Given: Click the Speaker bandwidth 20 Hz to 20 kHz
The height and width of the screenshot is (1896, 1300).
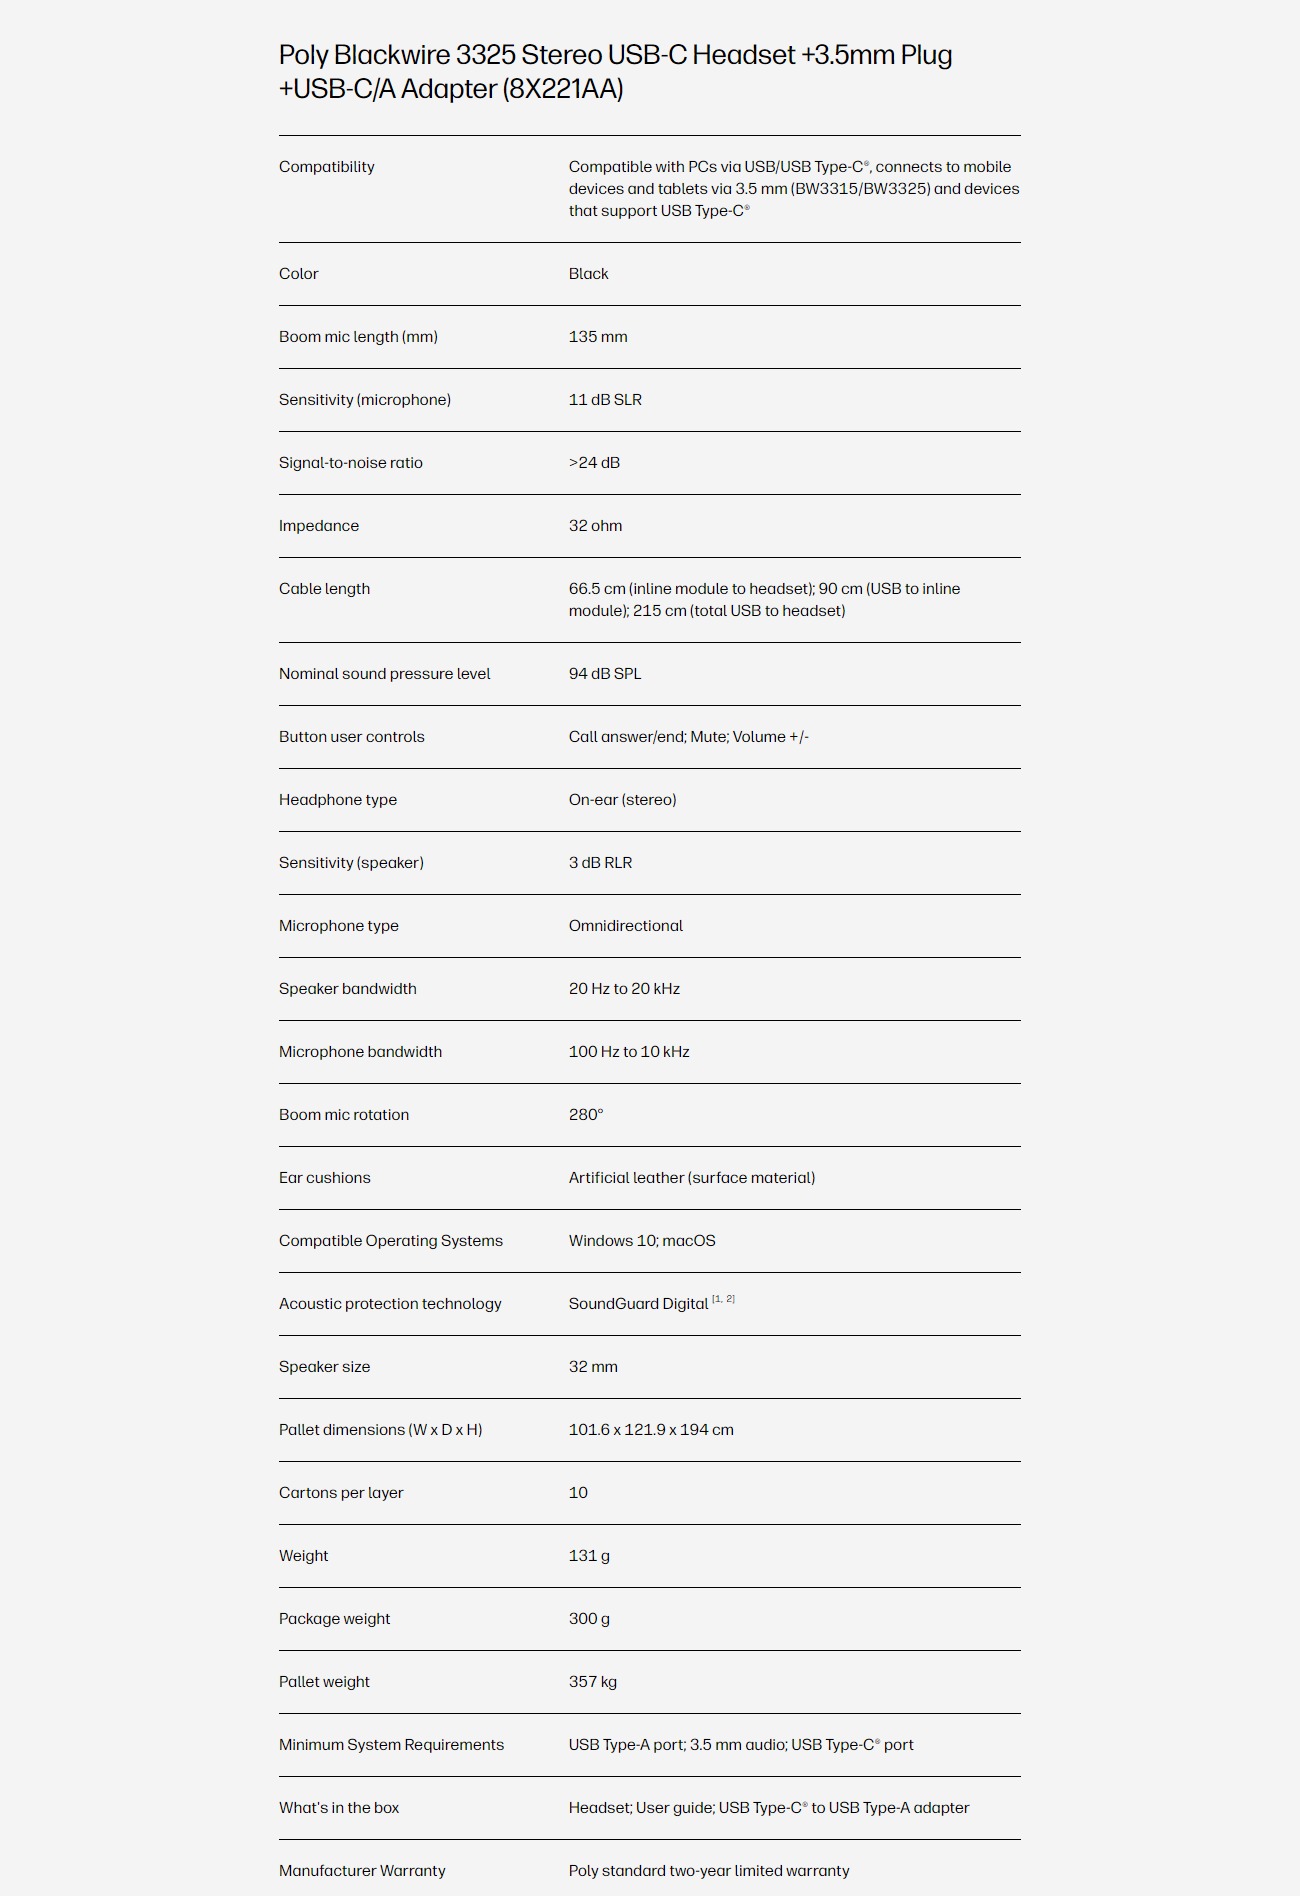Looking at the screenshot, I should [624, 989].
